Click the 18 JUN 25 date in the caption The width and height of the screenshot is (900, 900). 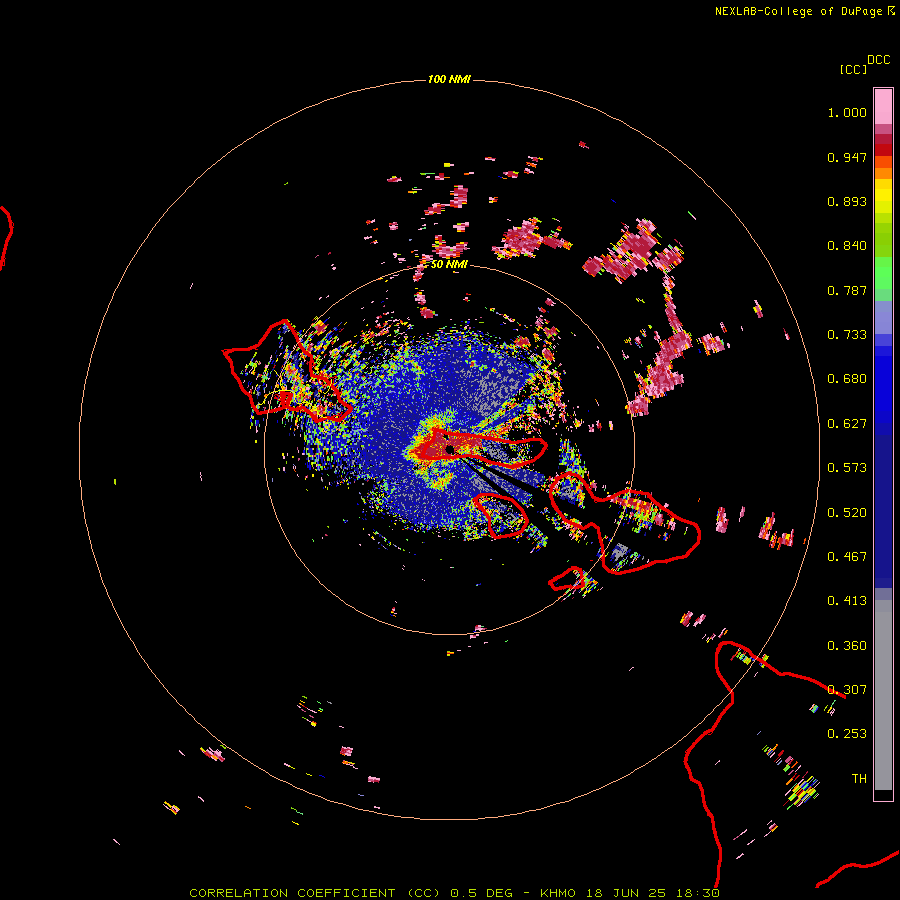626,893
